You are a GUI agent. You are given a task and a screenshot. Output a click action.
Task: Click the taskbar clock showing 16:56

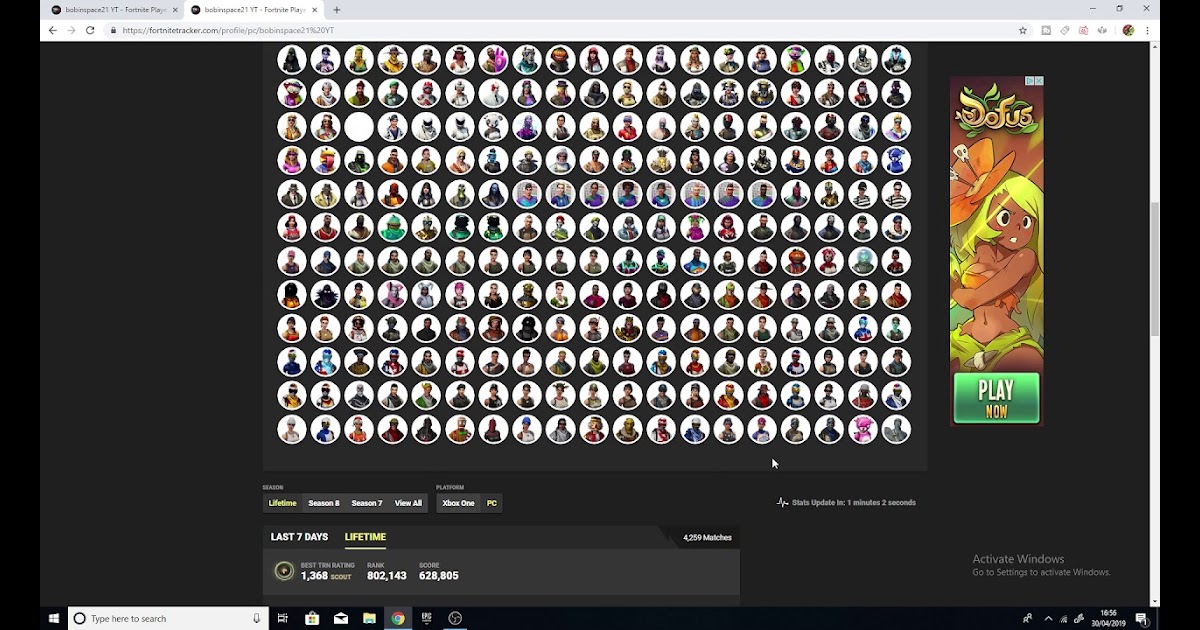(x=1108, y=619)
